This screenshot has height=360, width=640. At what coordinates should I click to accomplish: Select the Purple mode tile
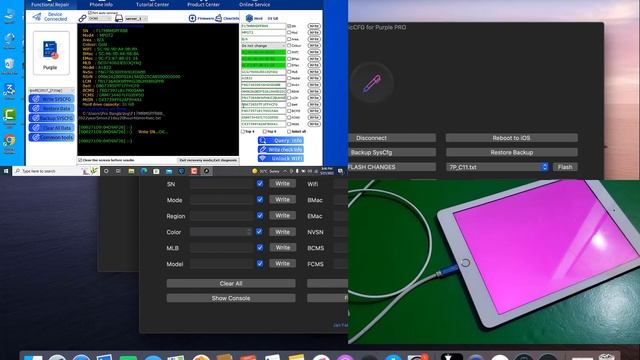tap(51, 53)
